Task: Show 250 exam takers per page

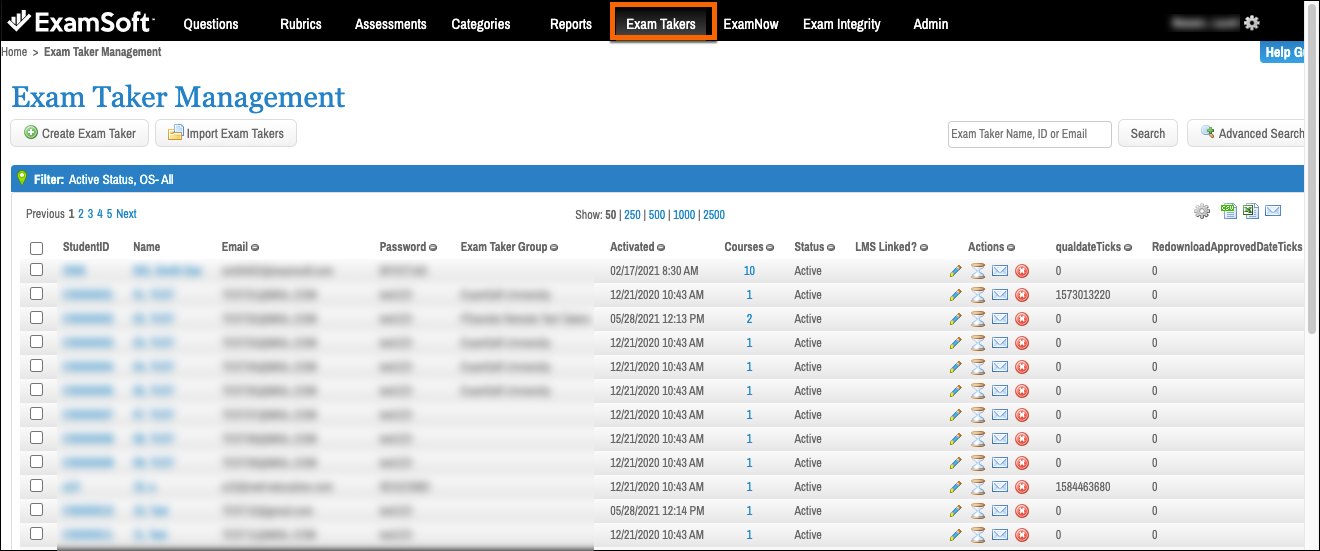Action: click(x=632, y=215)
